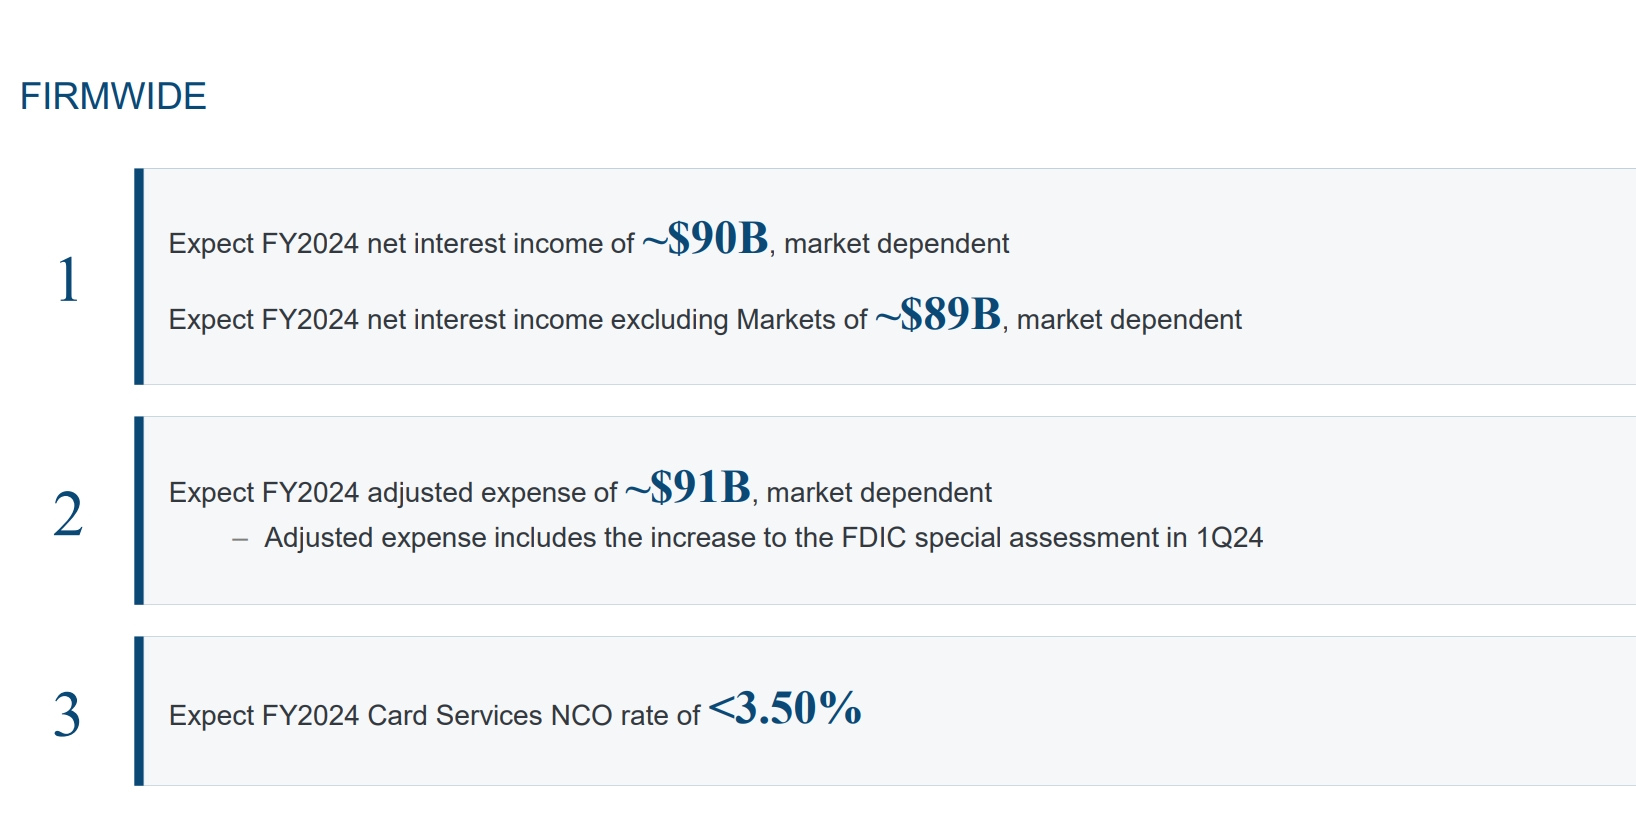Click "Expect FY2024 Card Services NCO rate of"
1636x834 pixels.
pos(434,716)
